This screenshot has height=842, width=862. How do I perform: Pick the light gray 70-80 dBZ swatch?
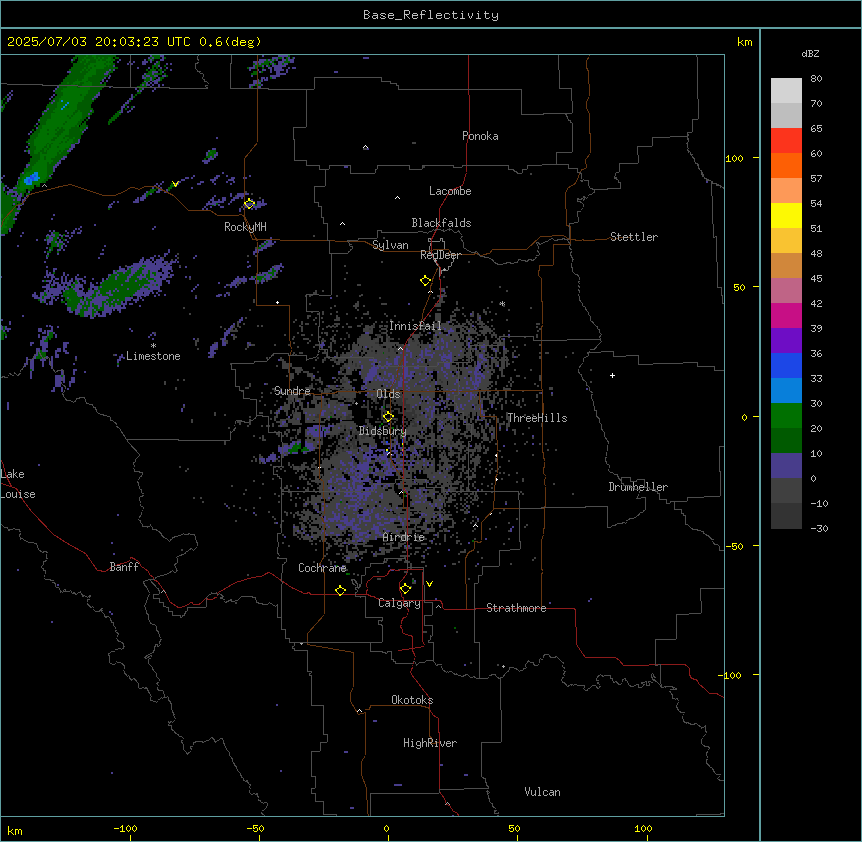click(786, 91)
